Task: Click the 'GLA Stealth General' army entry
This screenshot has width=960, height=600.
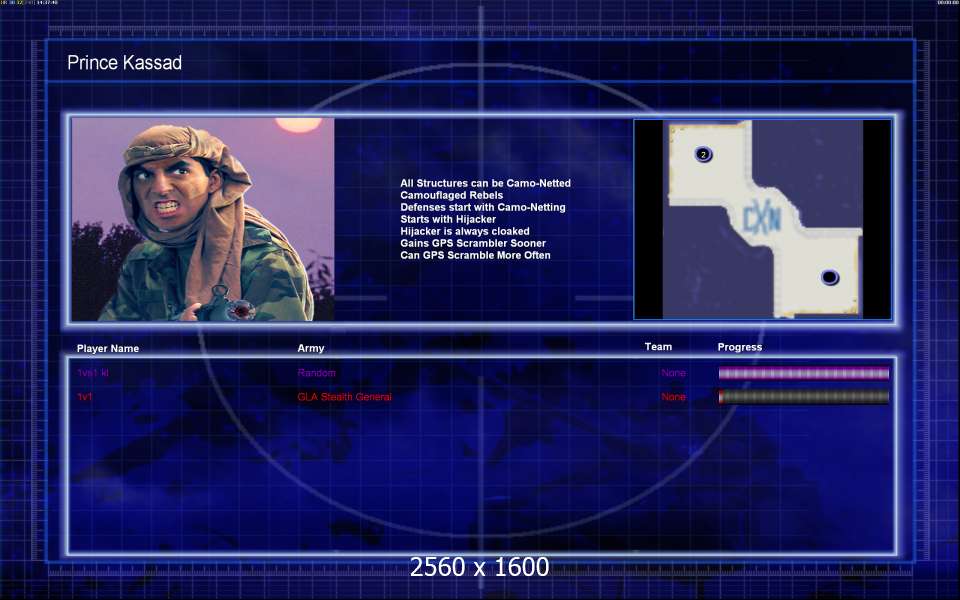Action: [345, 397]
